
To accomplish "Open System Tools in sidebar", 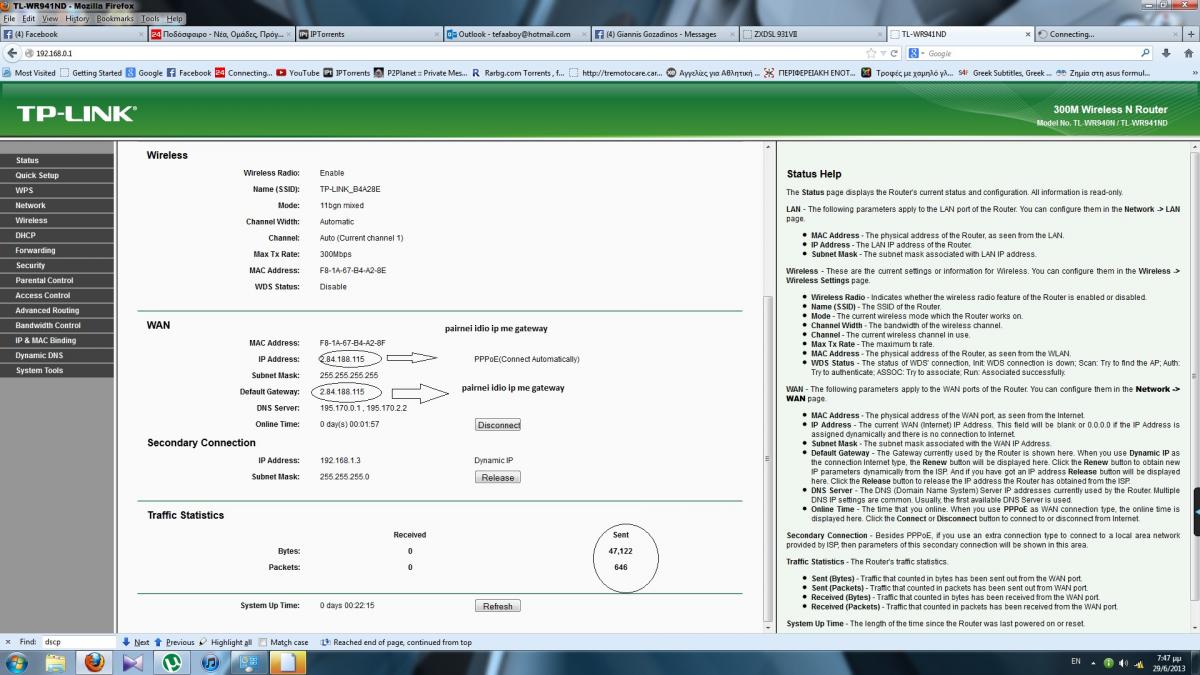I will 57,370.
